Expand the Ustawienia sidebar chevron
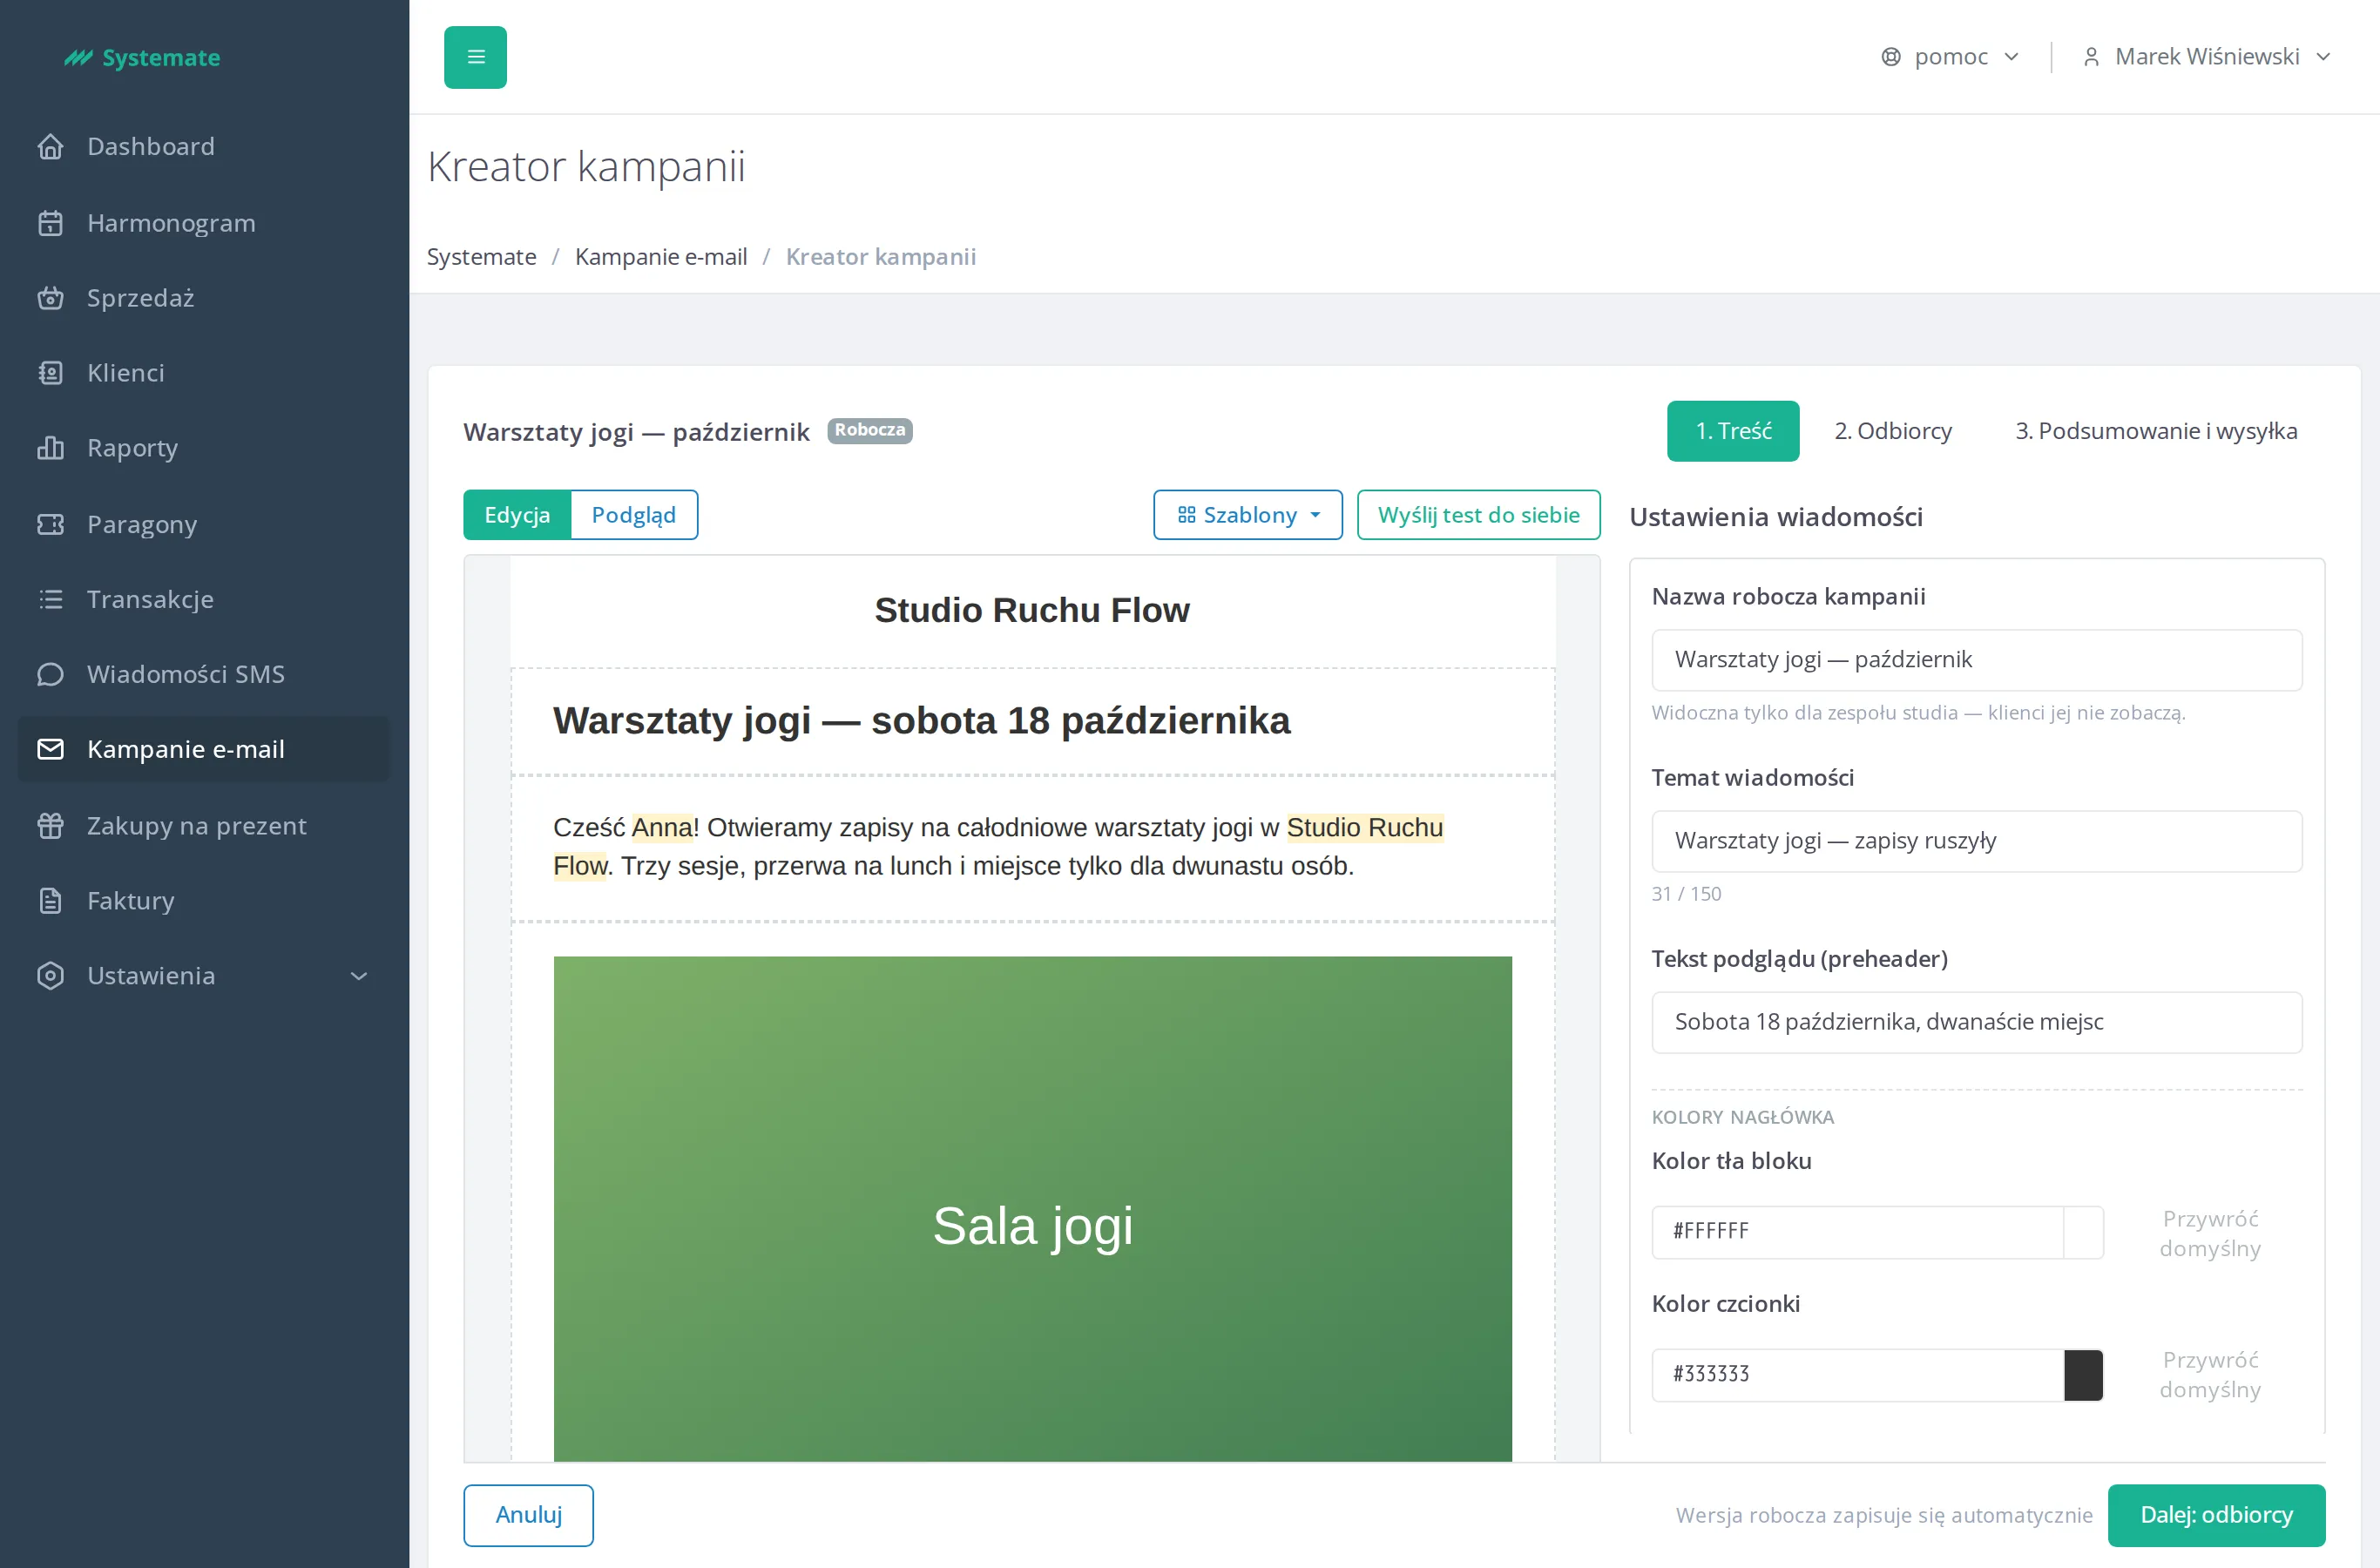The image size is (2380, 1568). tap(359, 976)
